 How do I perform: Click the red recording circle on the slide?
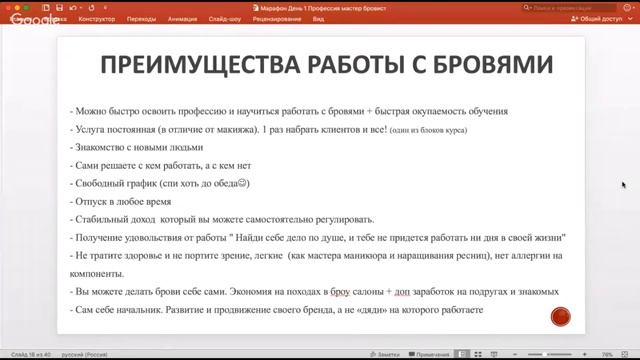pyautogui.click(x=560, y=317)
